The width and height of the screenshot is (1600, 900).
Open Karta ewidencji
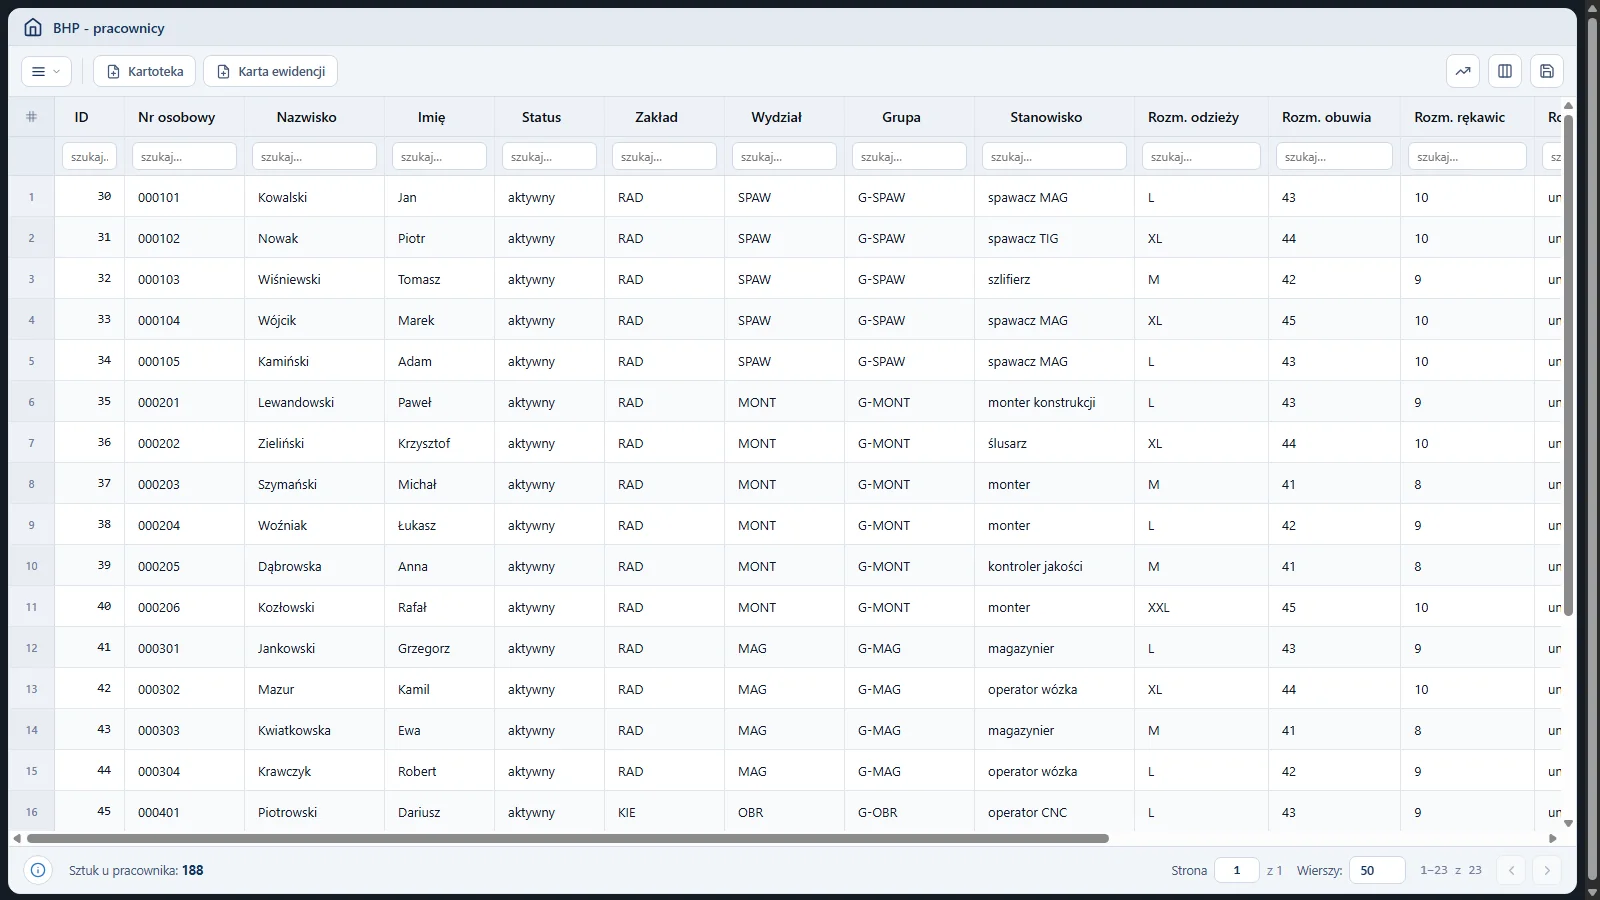pos(271,71)
